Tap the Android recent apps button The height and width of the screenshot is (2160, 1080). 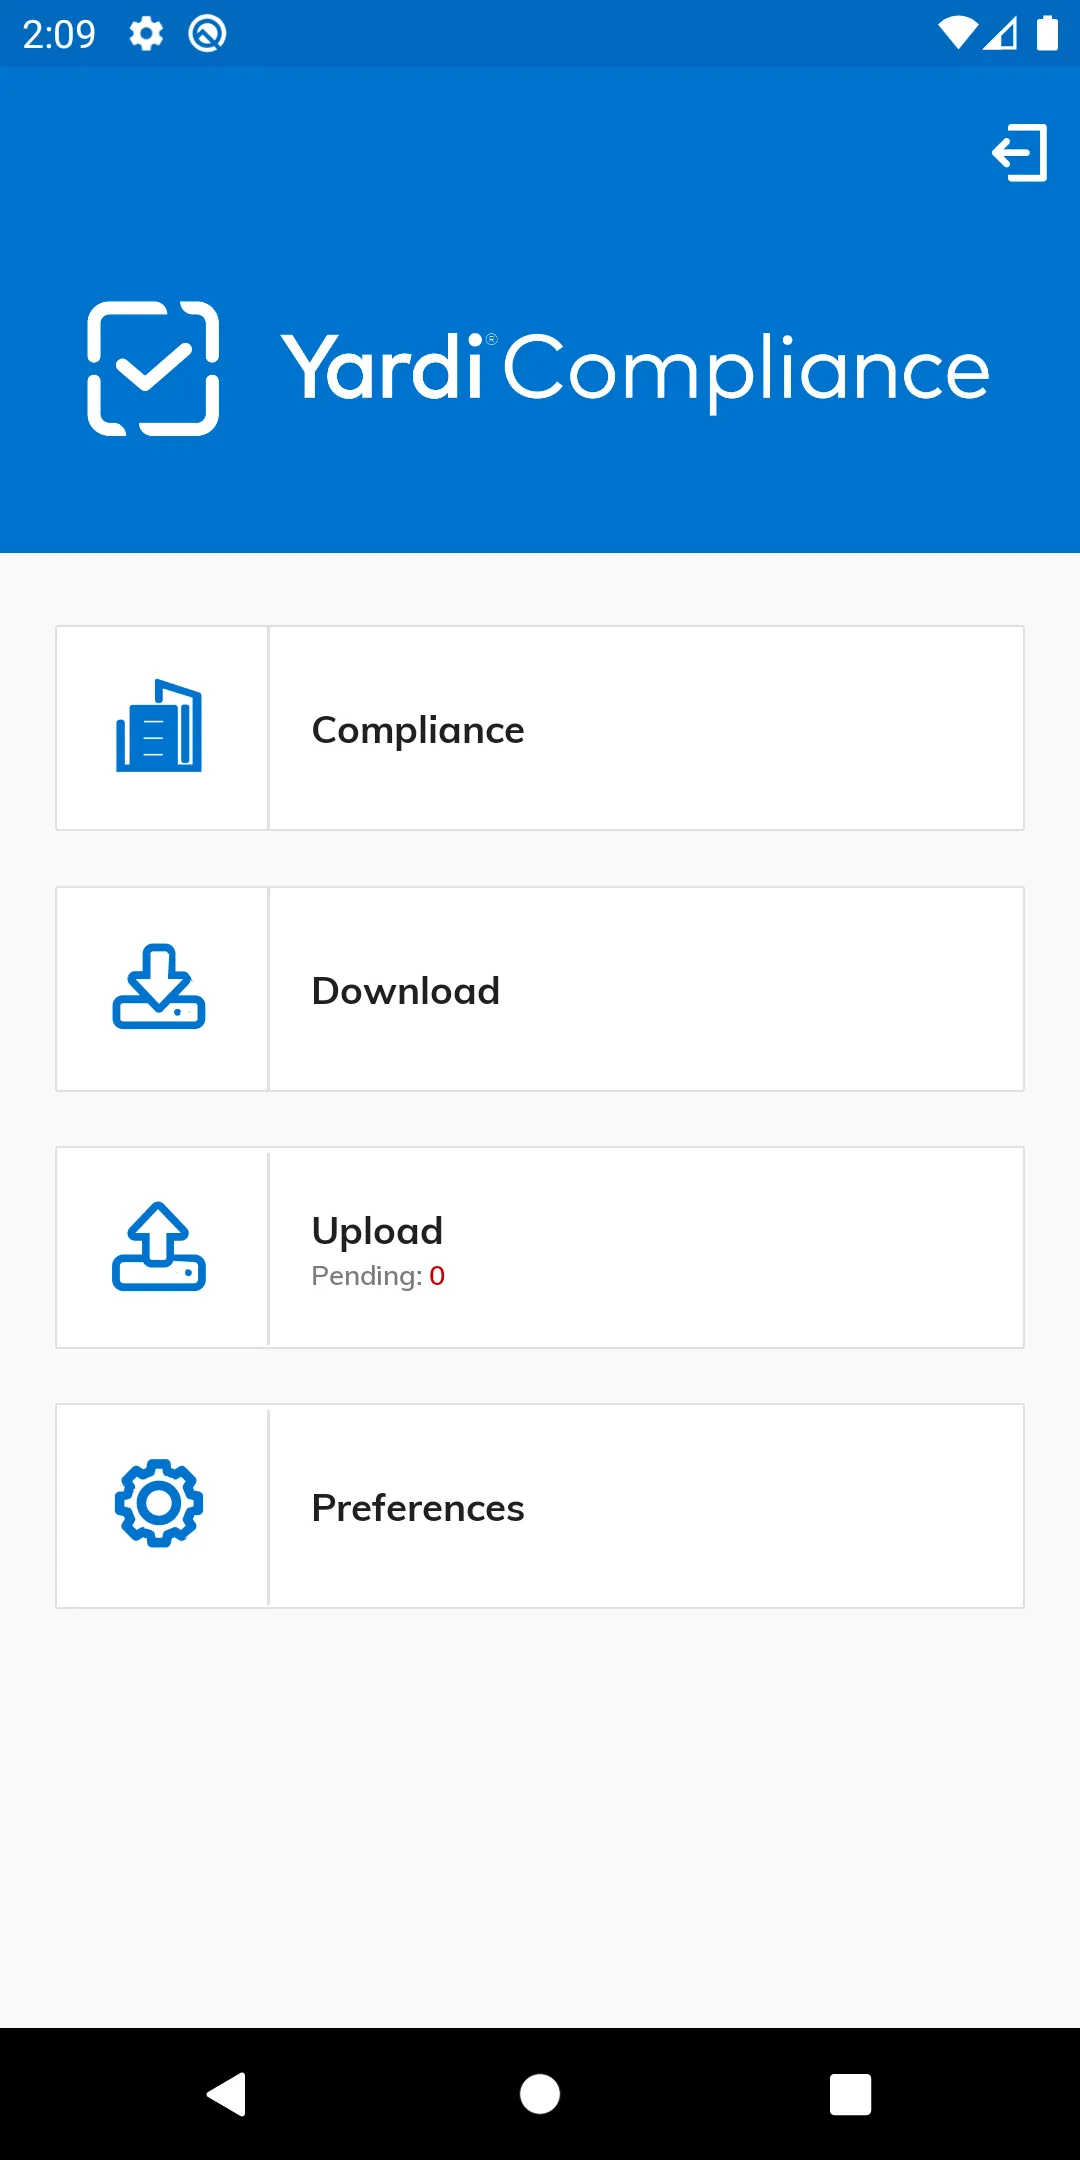(851, 2094)
